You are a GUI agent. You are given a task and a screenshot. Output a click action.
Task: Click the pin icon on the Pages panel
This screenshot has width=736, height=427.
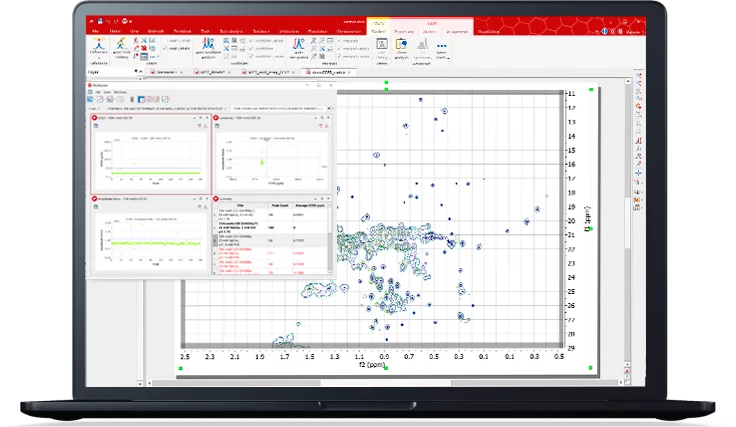point(136,71)
